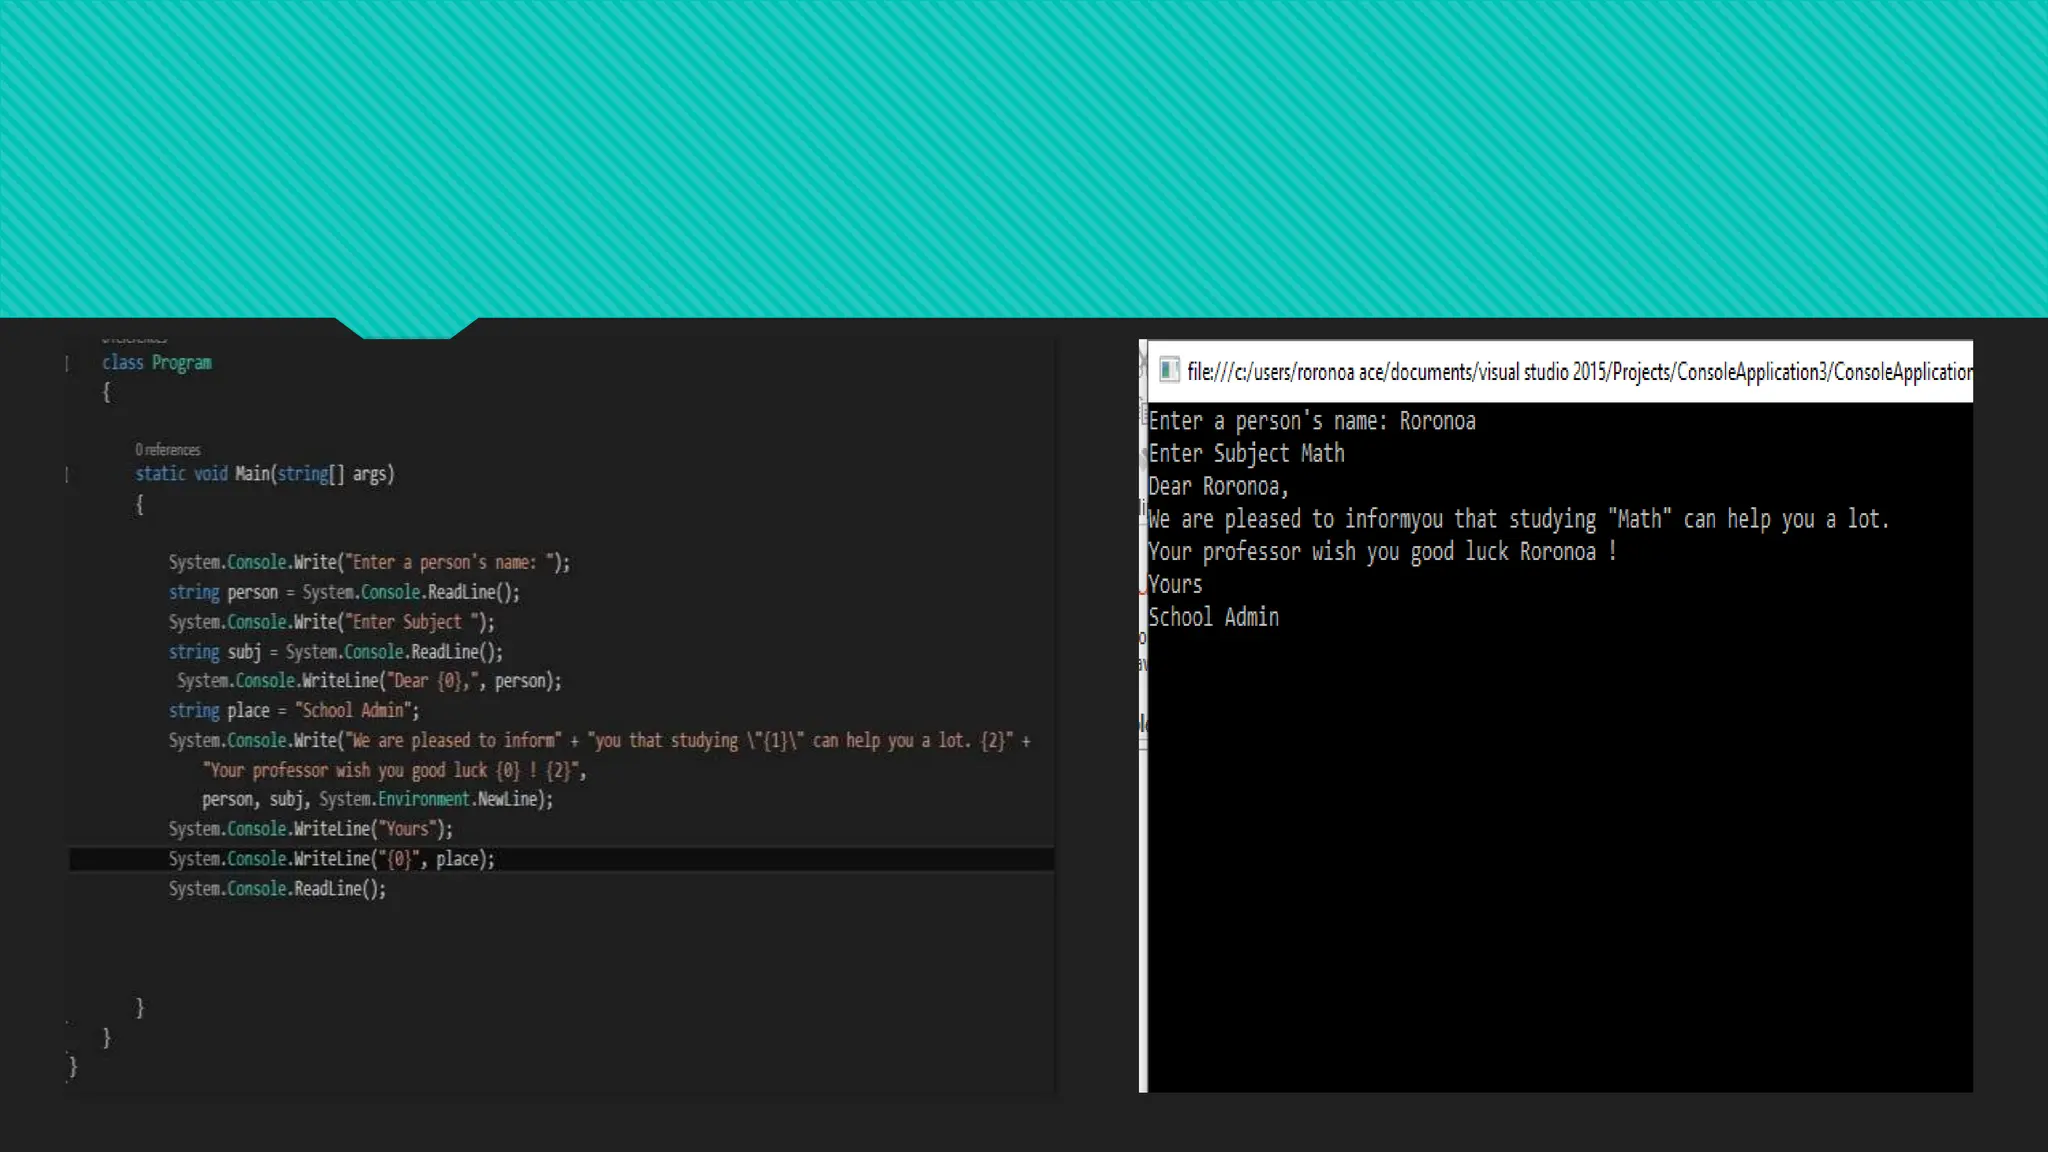Click 'person, subj, System.Environment.NewLine' line
The width and height of the screenshot is (2048, 1152).
tap(377, 799)
